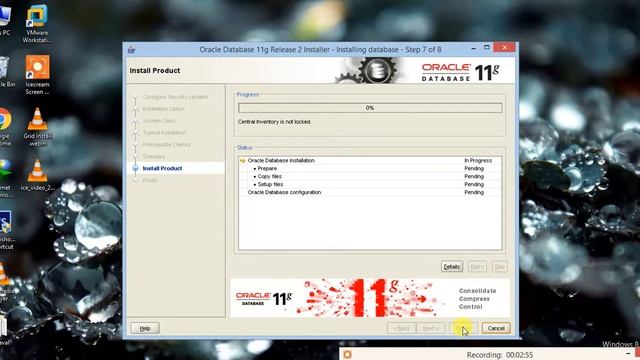Click the Oracle 11g promotional banner

370,298
